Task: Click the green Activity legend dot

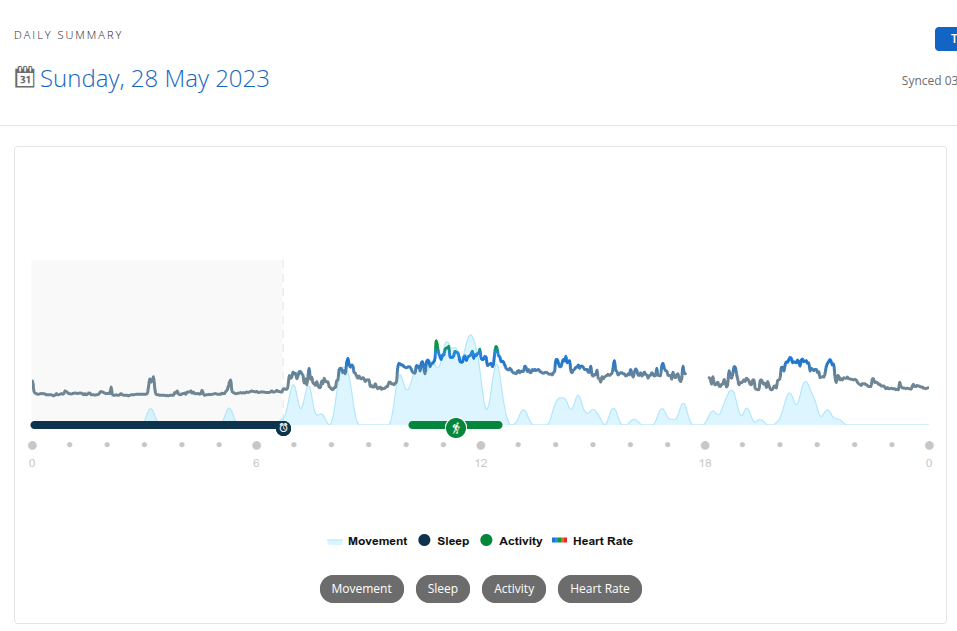Action: click(x=486, y=540)
